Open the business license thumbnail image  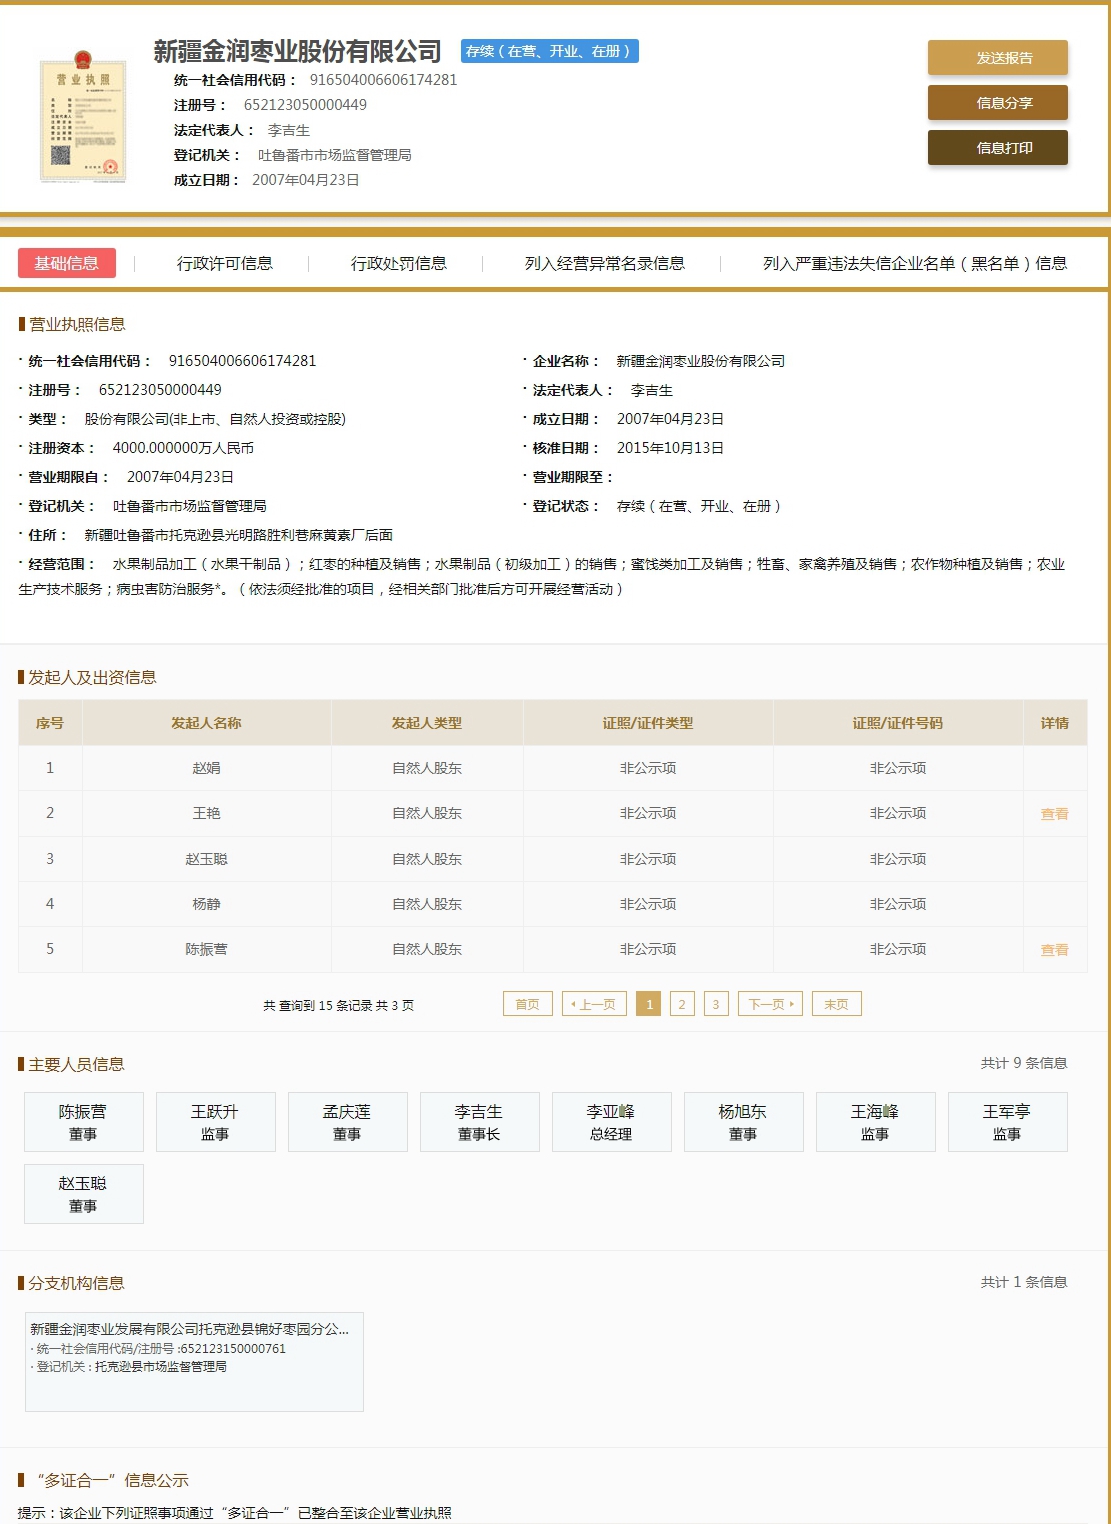point(83,118)
